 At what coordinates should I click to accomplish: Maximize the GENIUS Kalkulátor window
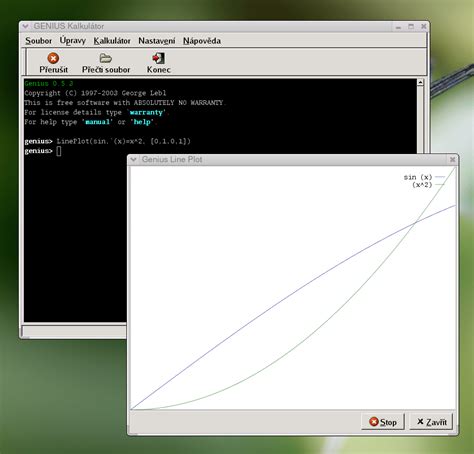[411, 26]
